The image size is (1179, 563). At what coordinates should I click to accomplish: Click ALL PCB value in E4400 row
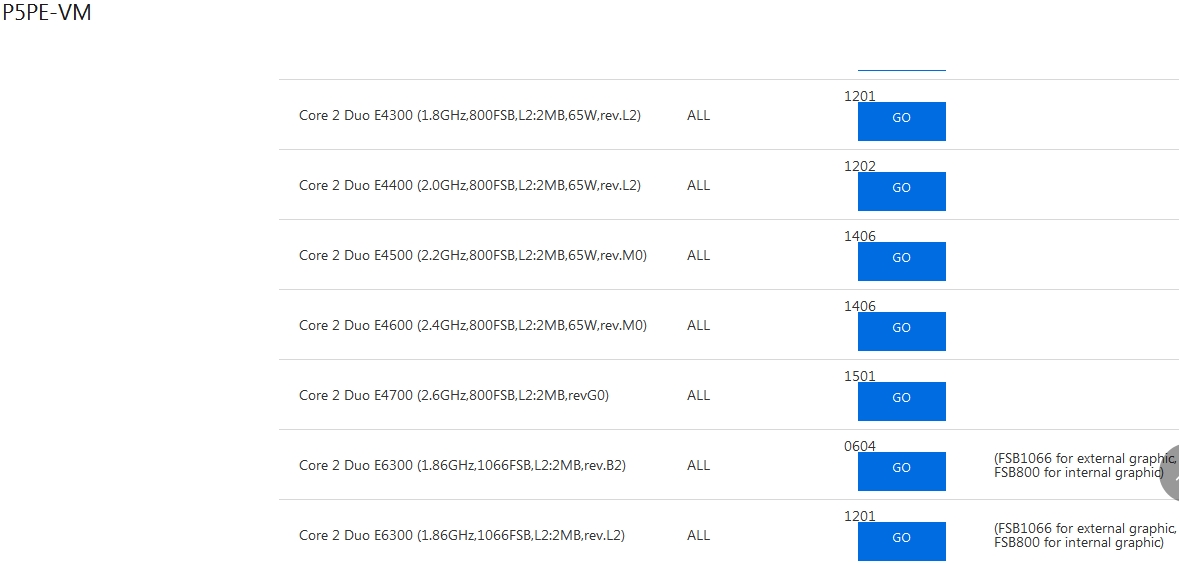point(699,186)
